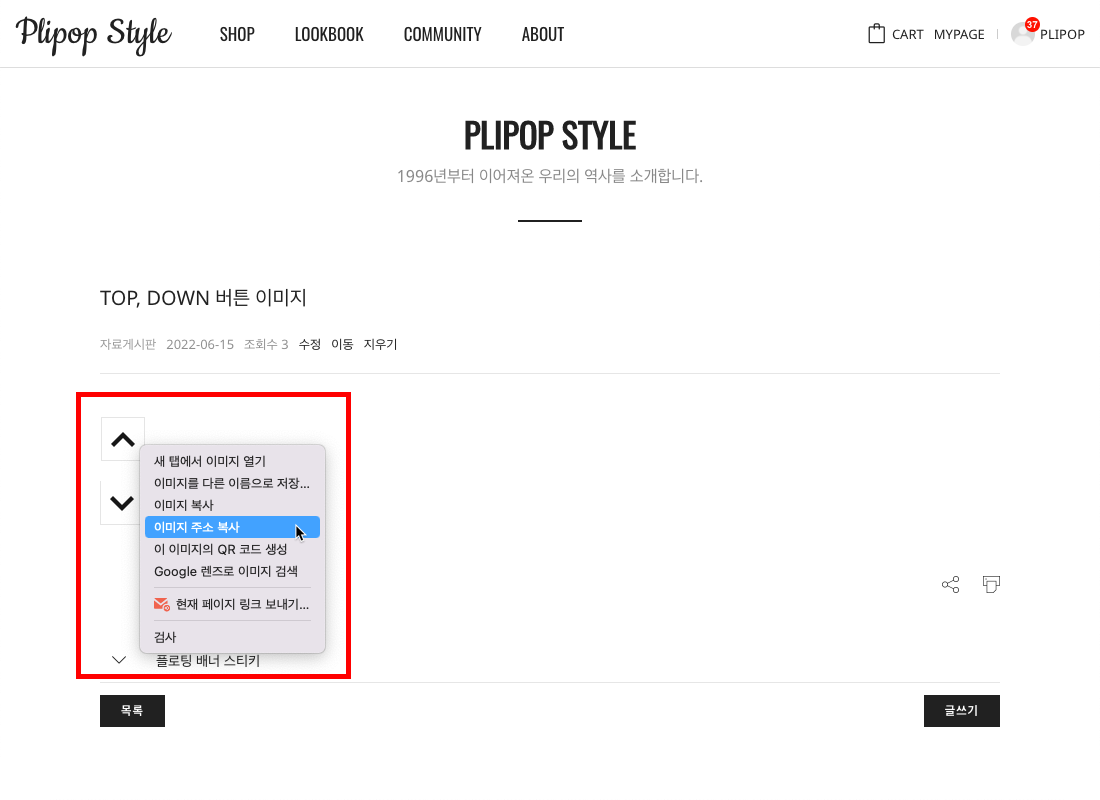Expand the next post chevron arrow
The image size is (1100, 800).
(119, 660)
